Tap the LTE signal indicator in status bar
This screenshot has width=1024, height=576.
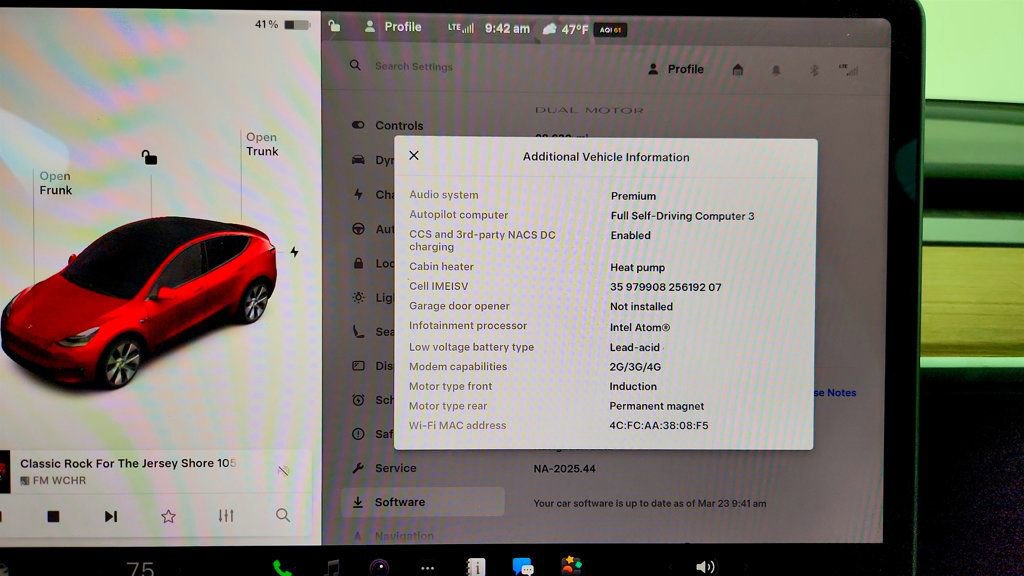pyautogui.click(x=460, y=27)
